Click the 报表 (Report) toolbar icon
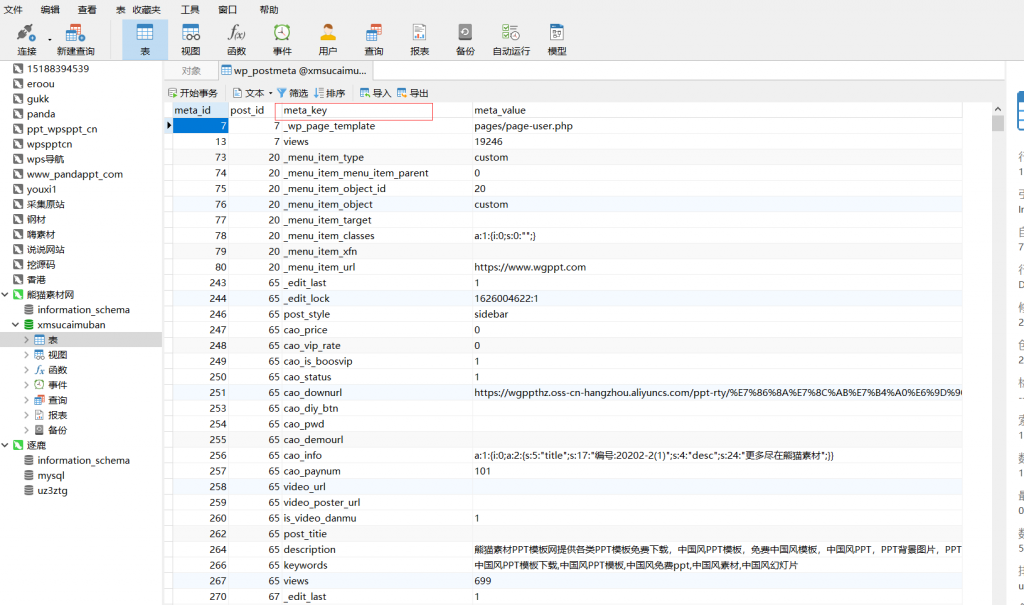Screen dimensions: 1024x605 419,38
